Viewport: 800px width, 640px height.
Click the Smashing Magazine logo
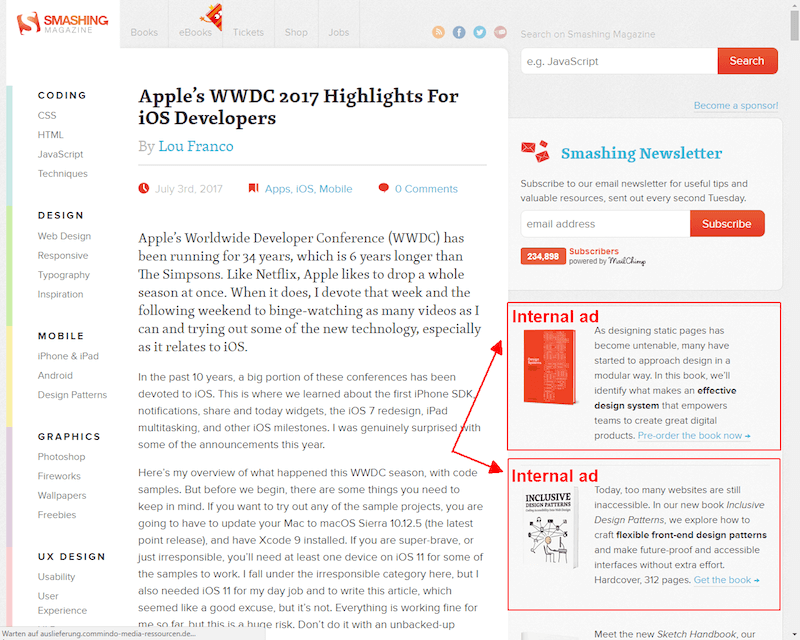pos(62,23)
